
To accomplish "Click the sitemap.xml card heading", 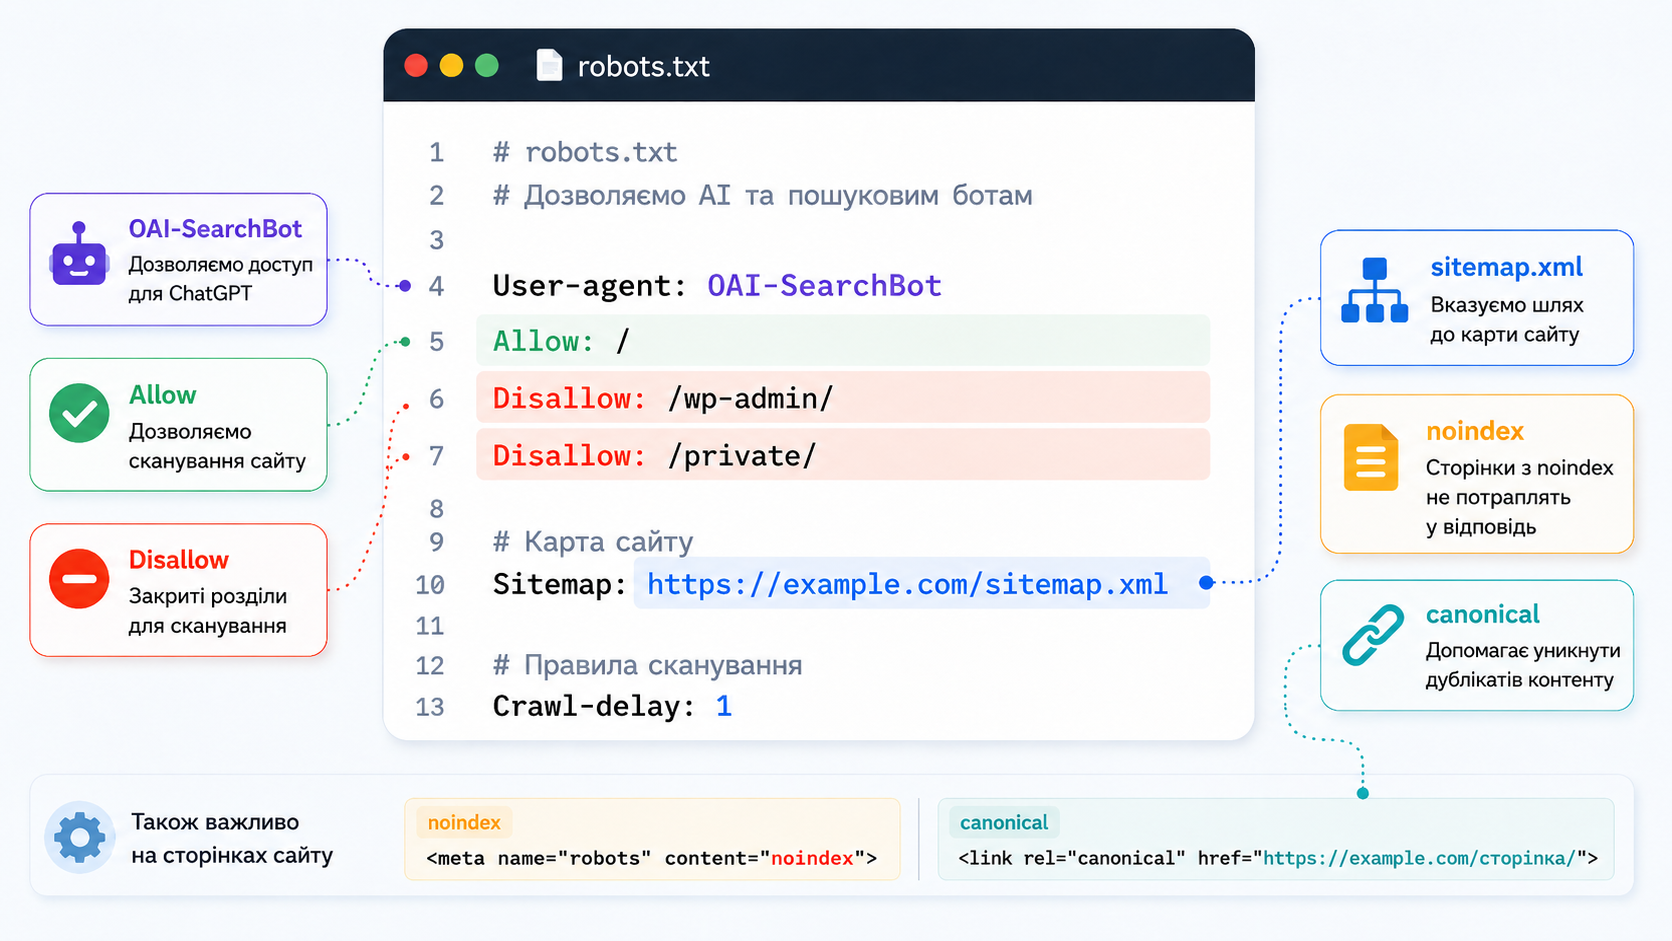I will tap(1506, 267).
